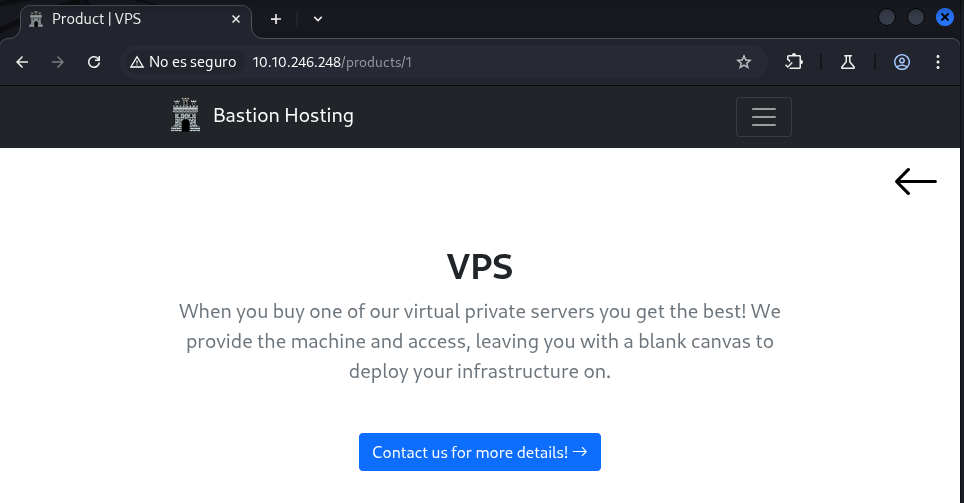Open the extensions puzzle icon

click(x=794, y=62)
